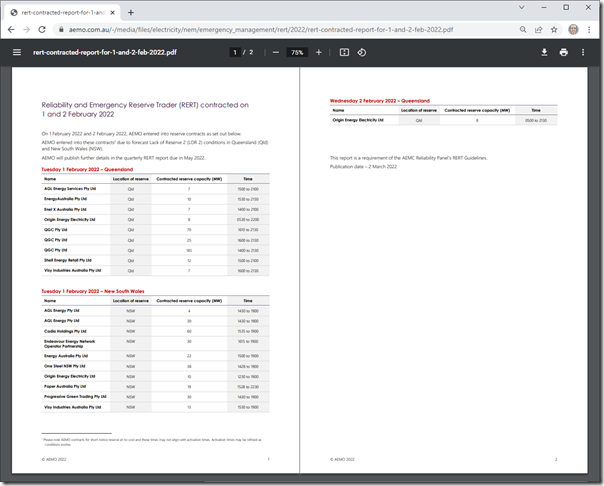Zoom out the PDF with minus button

(276, 52)
